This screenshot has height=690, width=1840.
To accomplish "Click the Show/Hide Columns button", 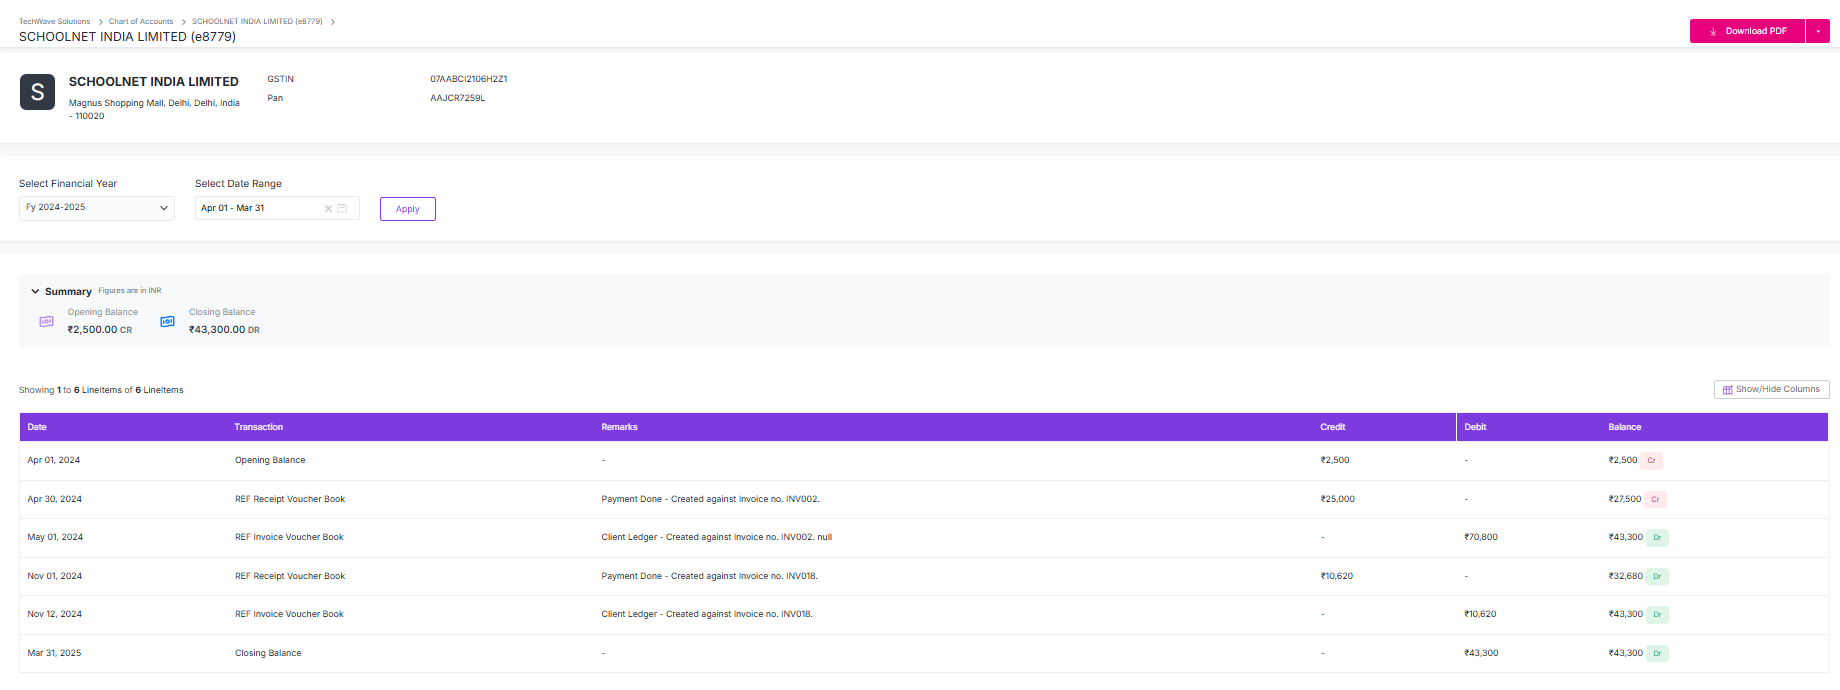I will [x=1771, y=389].
